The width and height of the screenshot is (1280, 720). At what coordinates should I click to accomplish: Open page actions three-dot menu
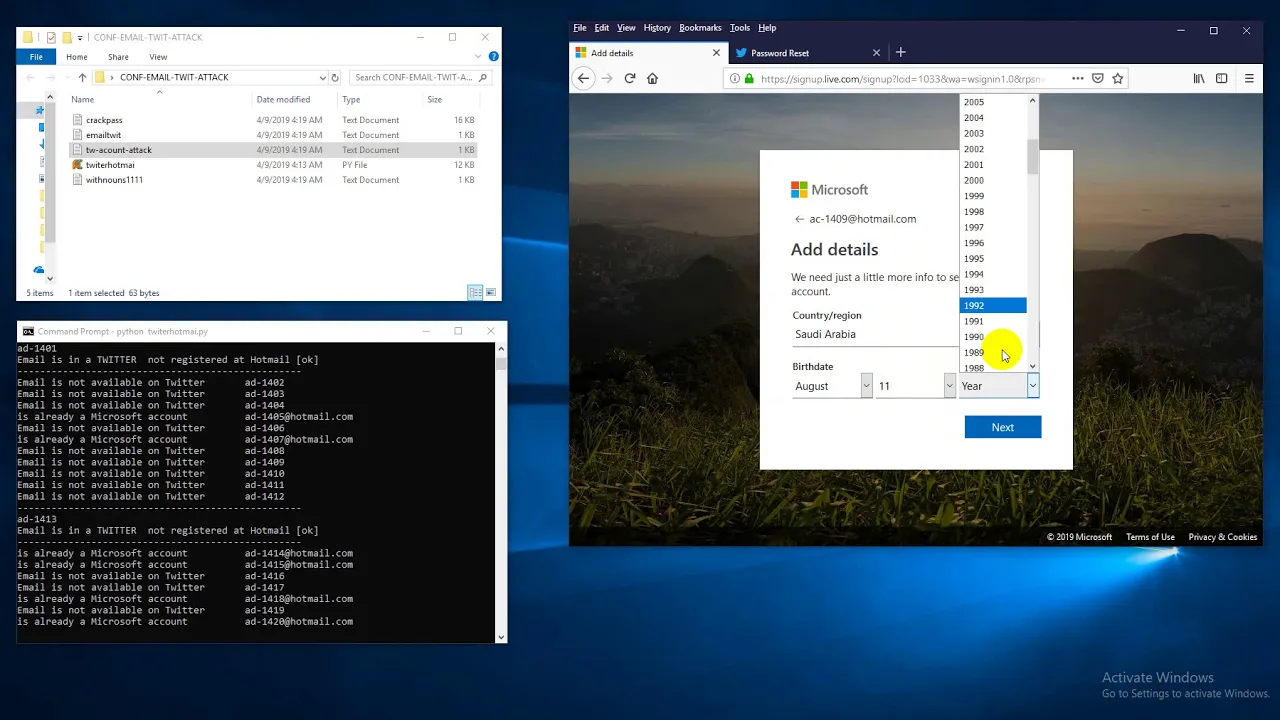pos(1077,78)
